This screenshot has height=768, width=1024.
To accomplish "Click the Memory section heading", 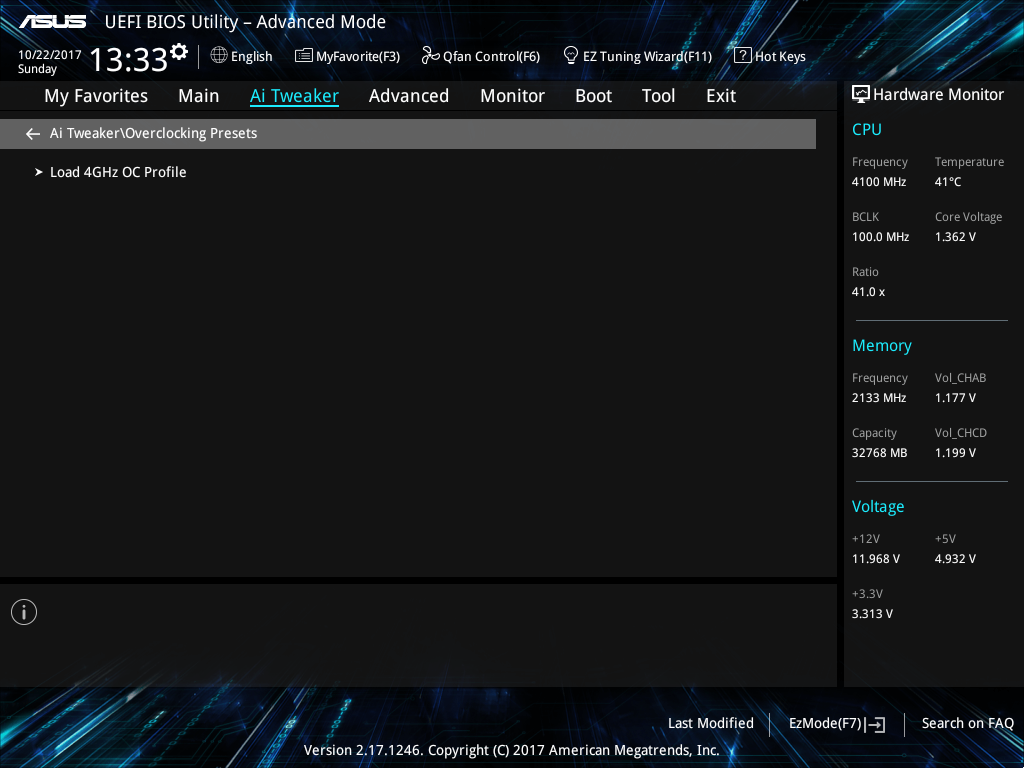I will (x=882, y=345).
